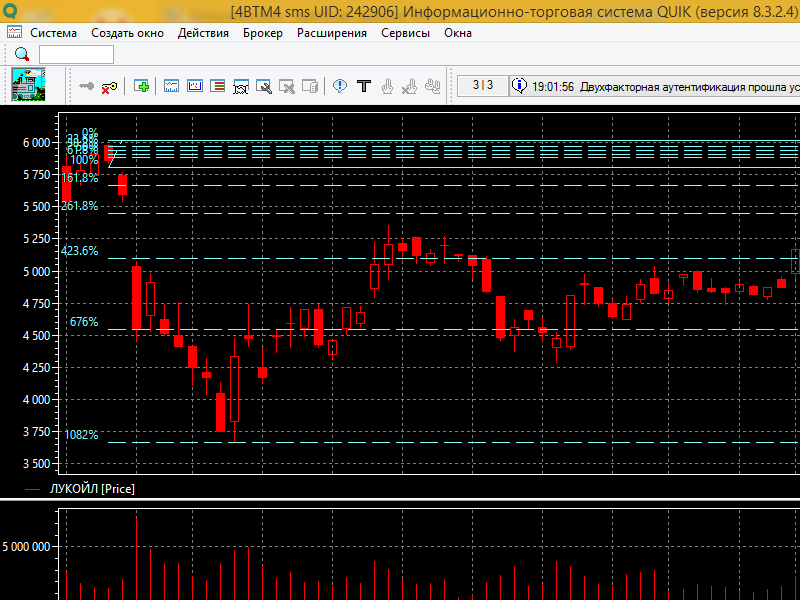Image resolution: width=800 pixels, height=600 pixels.
Task: Click the 423.6% Fibonacci level label
Action: (80, 251)
